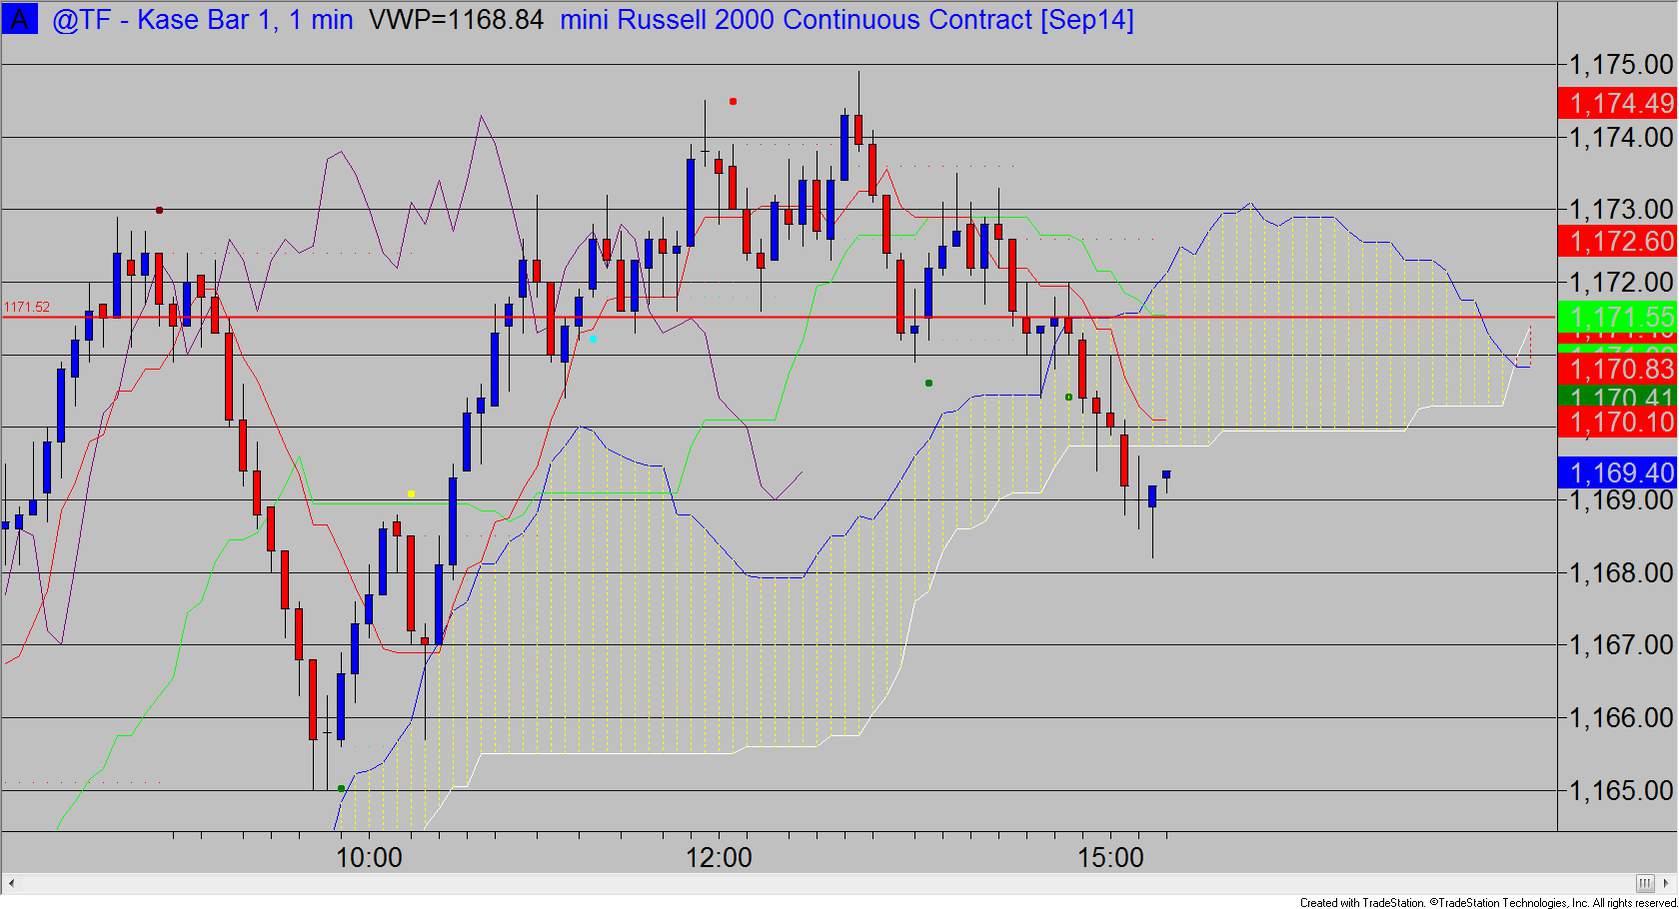Screen dimensions: 1679x909
Task: Click the blue 'A' chart status icon
Action: (x=19, y=19)
